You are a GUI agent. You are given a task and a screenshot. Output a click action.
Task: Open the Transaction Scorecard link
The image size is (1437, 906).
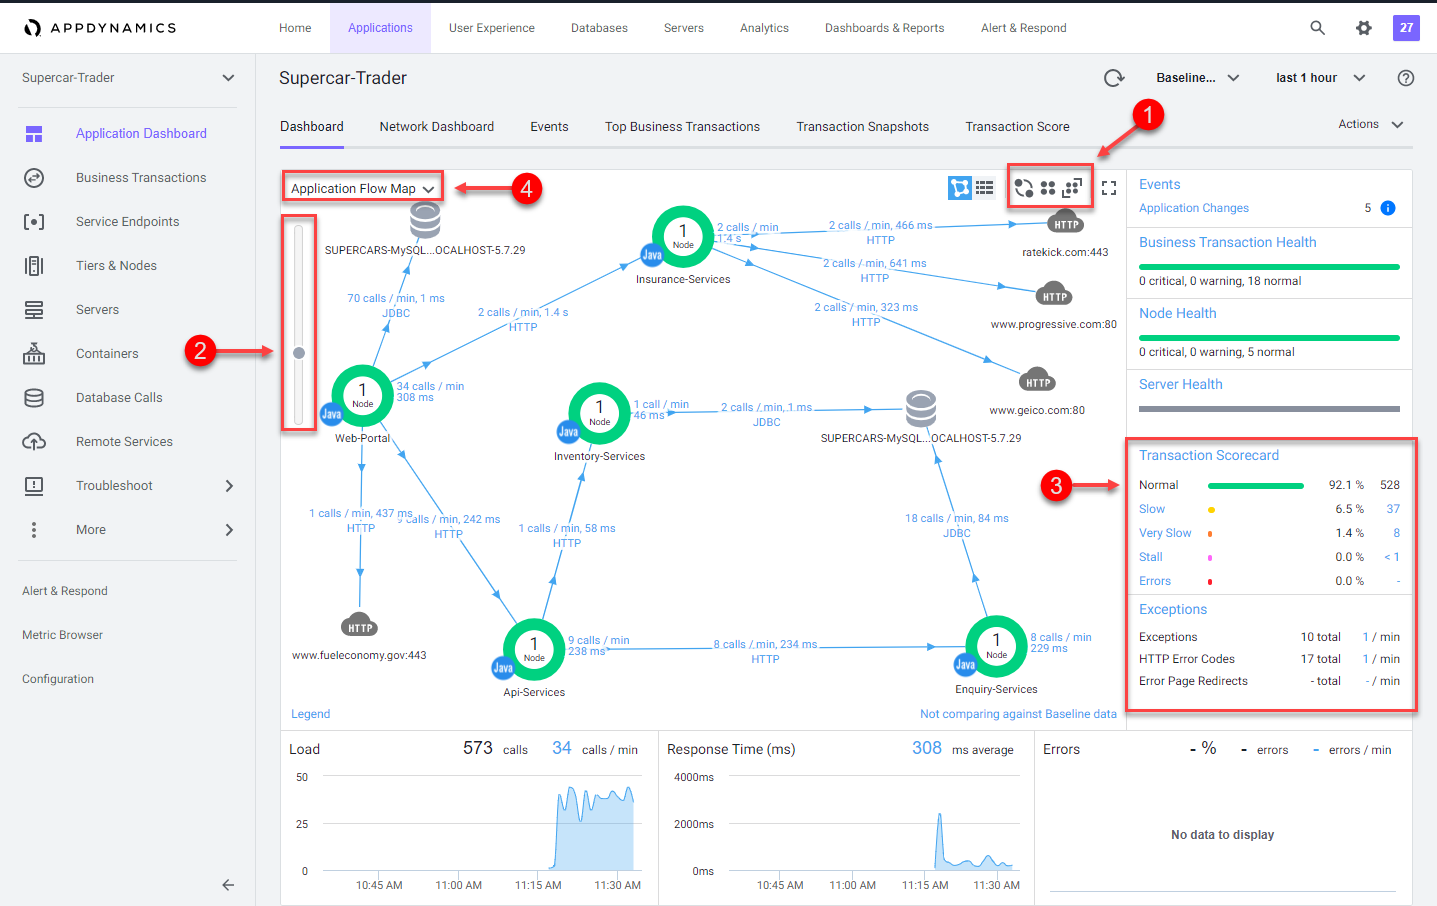coord(1208,455)
